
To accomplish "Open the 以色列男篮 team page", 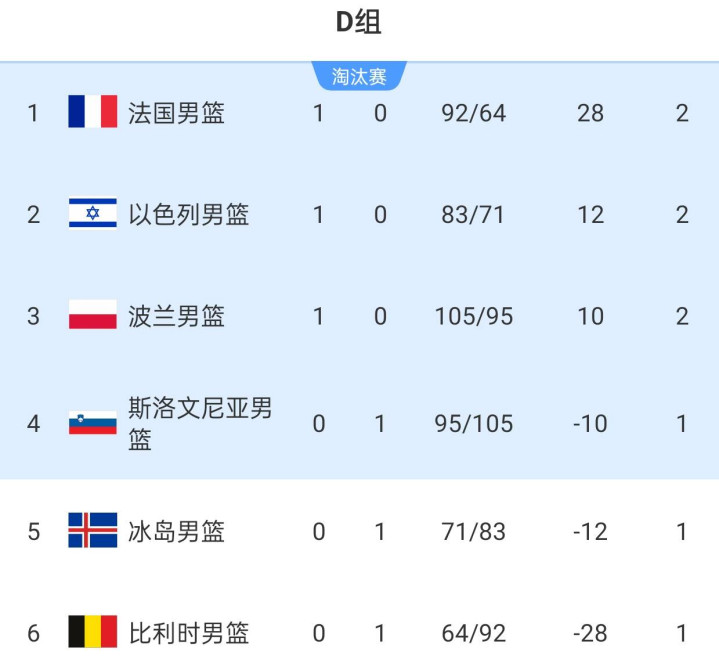I will click(x=188, y=214).
